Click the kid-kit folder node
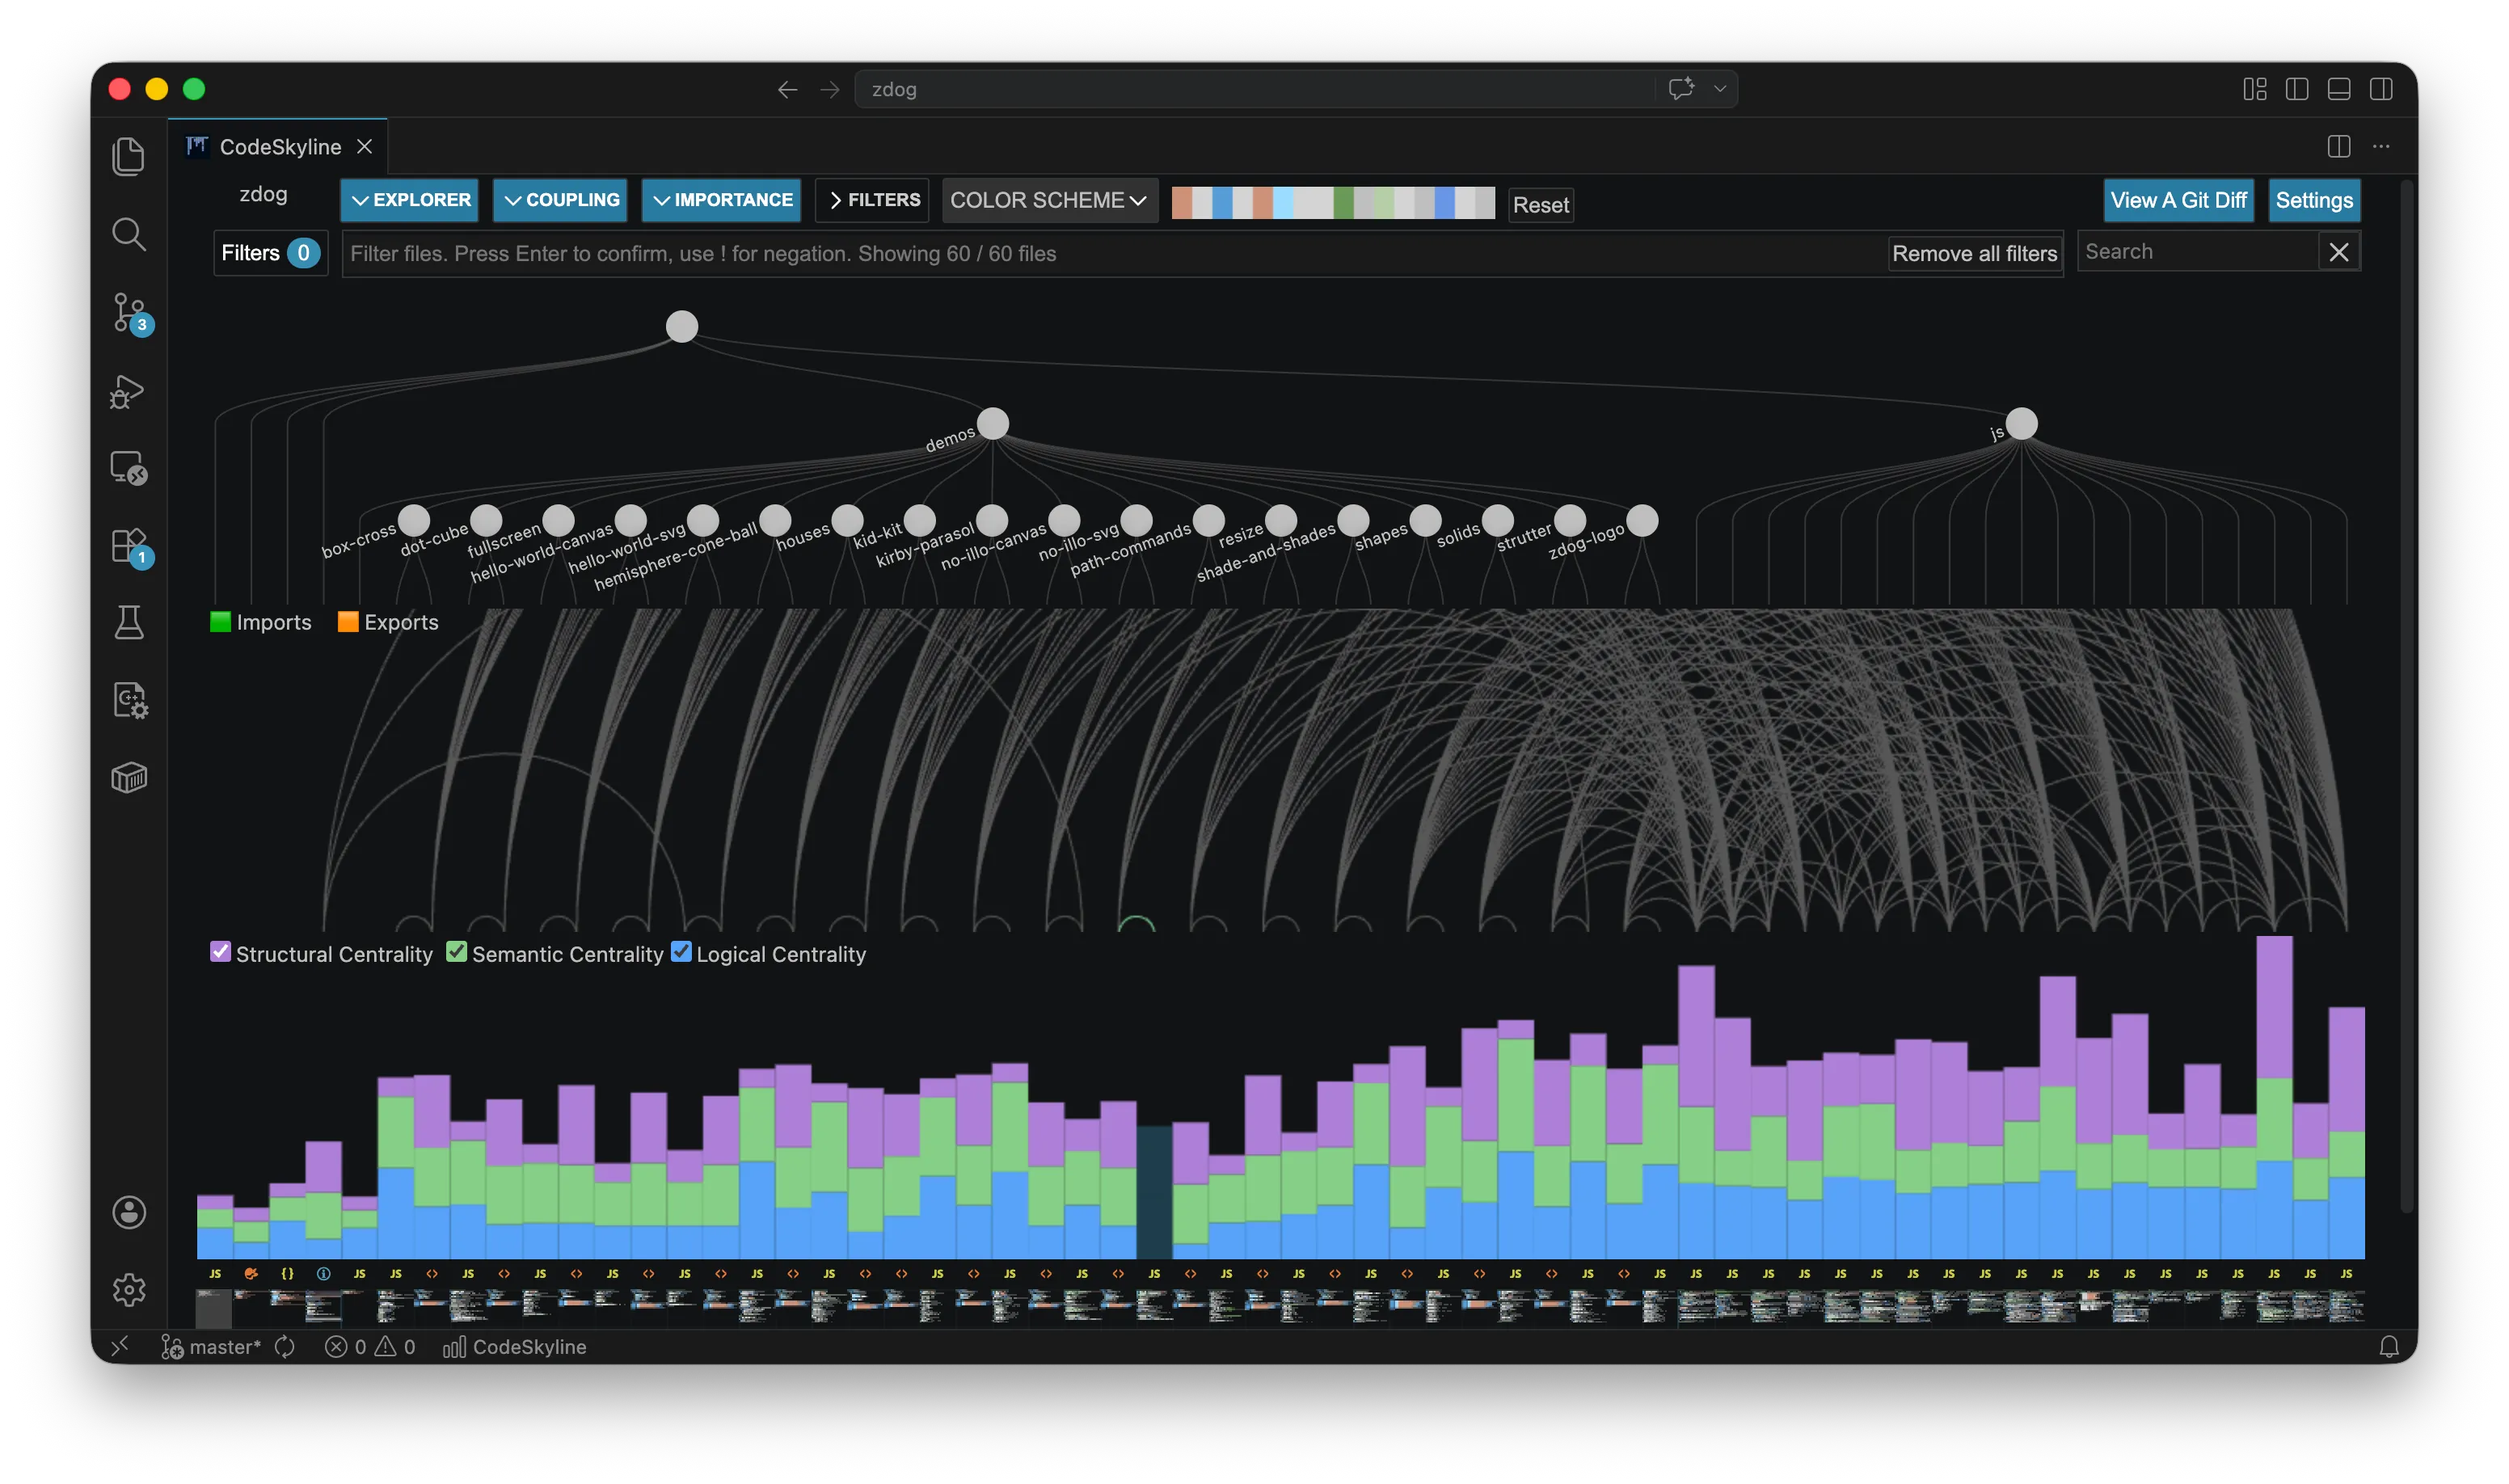The image size is (2509, 1484). 920,520
